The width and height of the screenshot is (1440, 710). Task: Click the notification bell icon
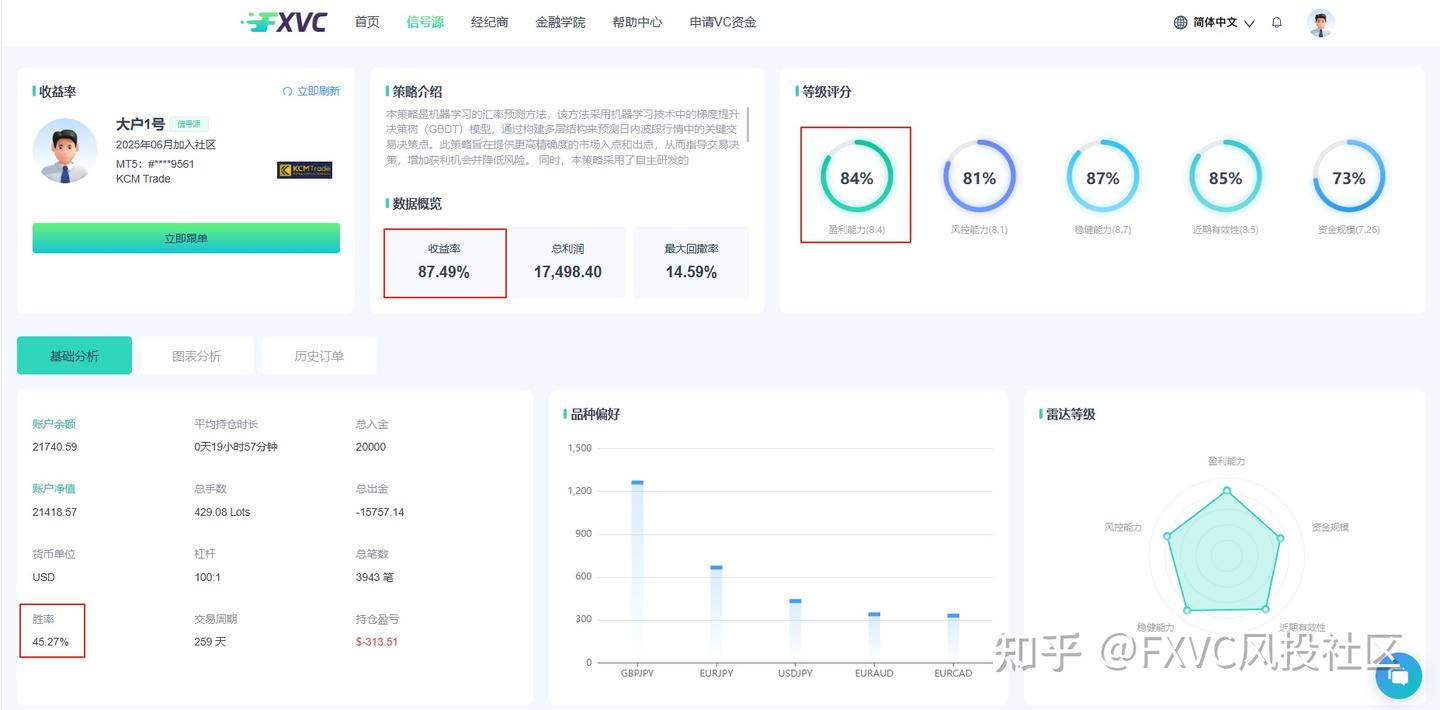tap(1276, 21)
